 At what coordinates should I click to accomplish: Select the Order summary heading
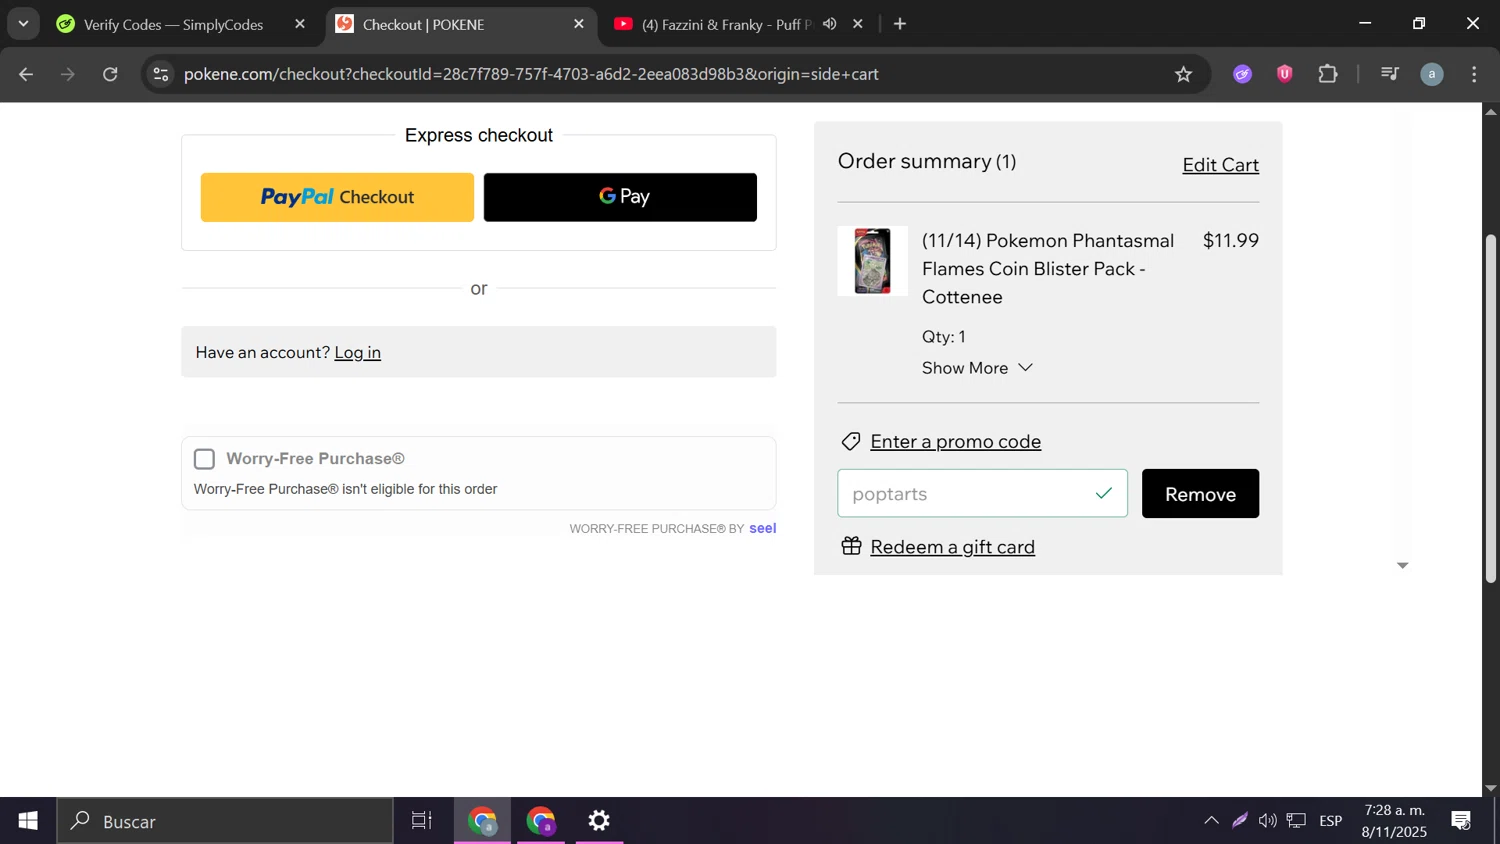pyautogui.click(x=927, y=161)
